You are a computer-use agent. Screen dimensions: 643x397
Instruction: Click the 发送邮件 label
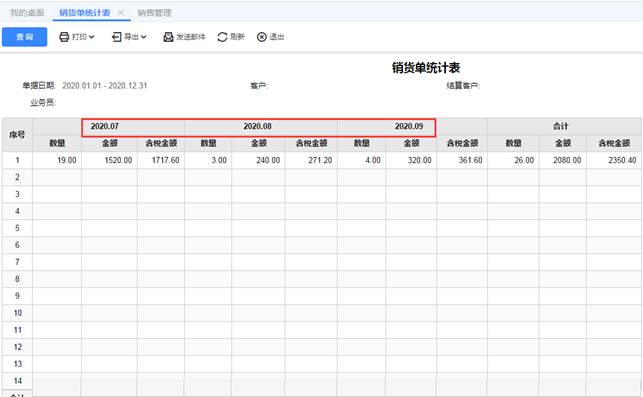click(x=191, y=37)
